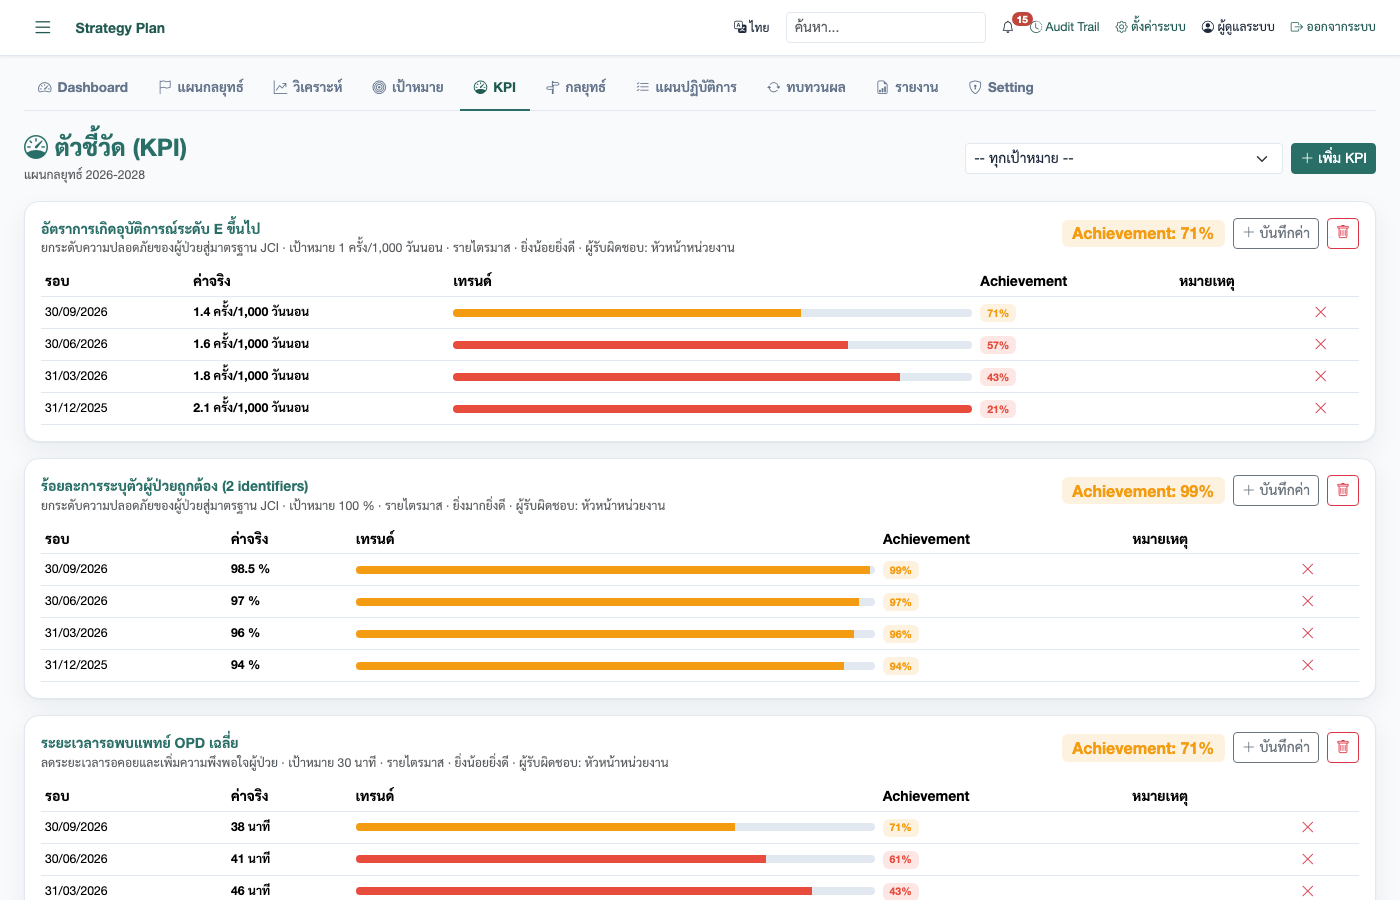Viewport: 1400px width, 900px height.
Task: Select the KPI tab
Action: (495, 87)
